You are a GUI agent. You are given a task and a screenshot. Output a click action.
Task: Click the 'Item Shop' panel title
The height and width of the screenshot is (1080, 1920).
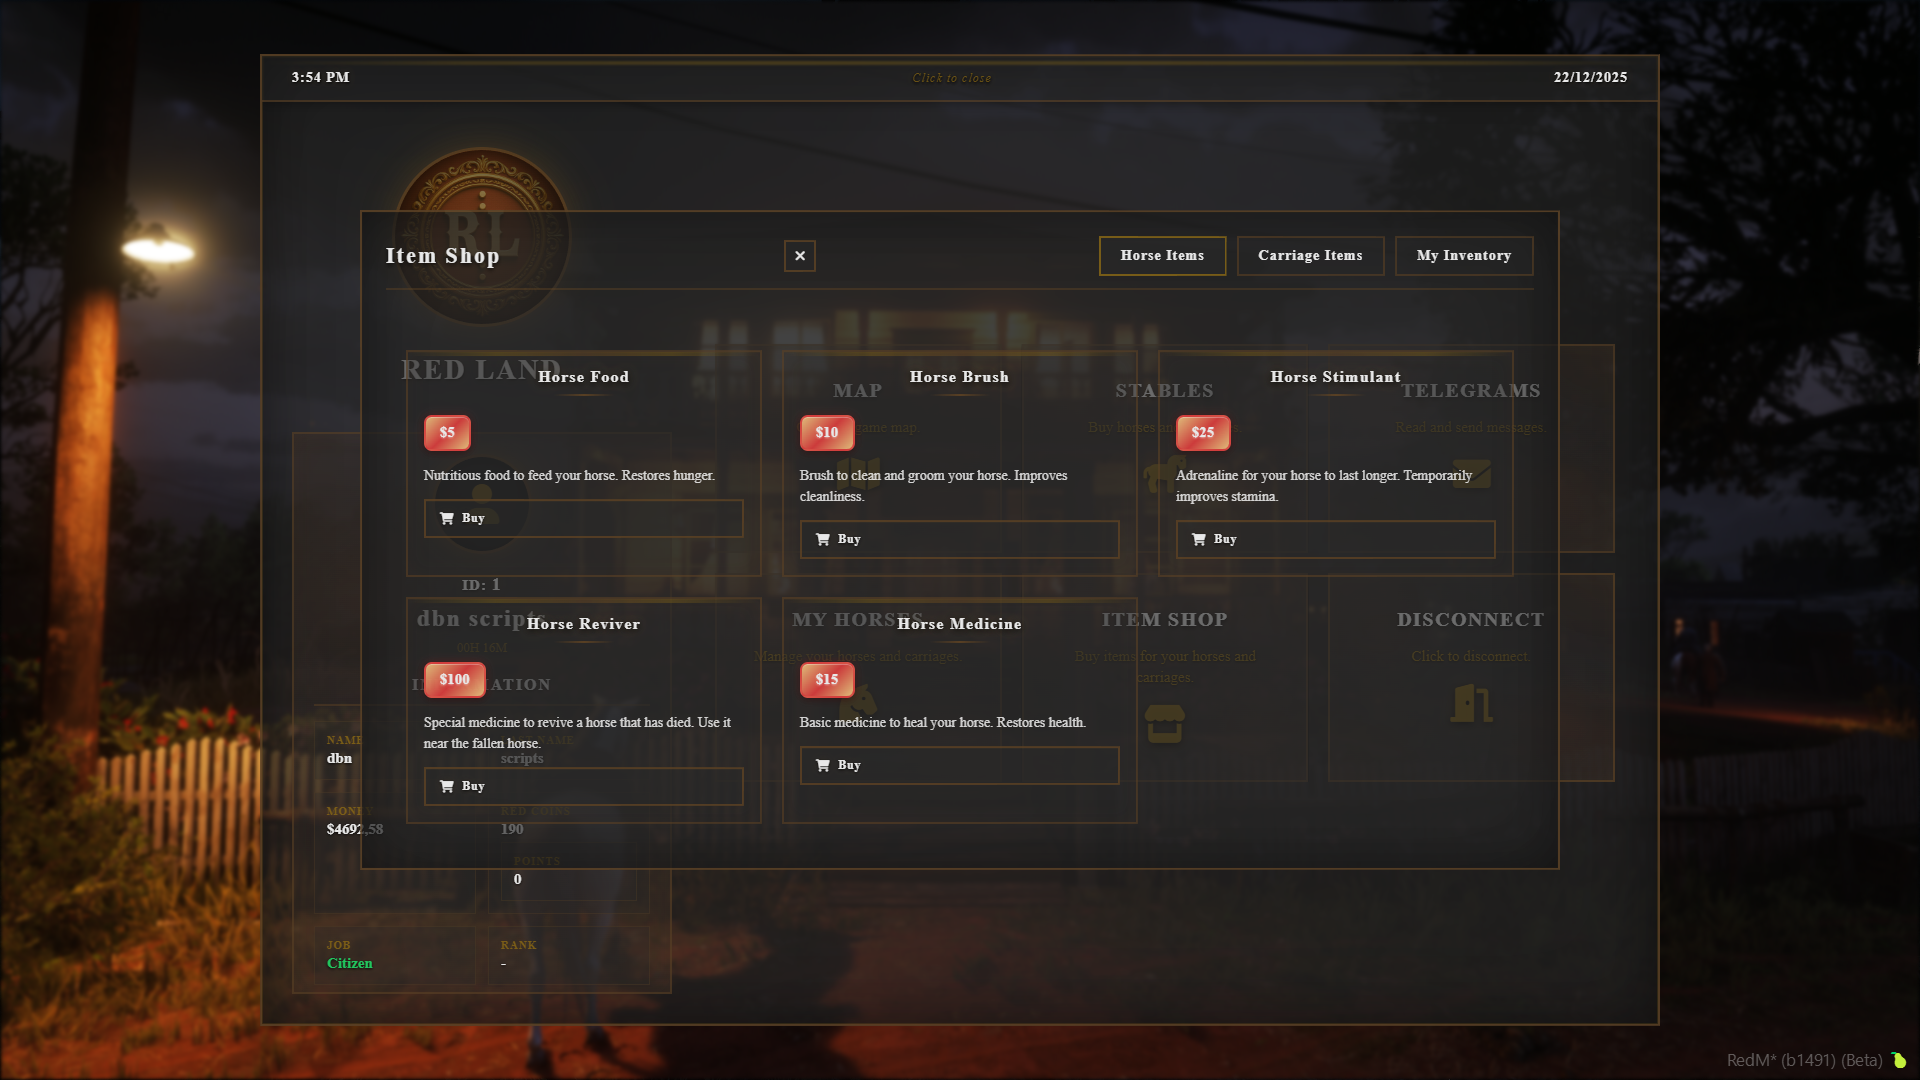click(x=443, y=256)
